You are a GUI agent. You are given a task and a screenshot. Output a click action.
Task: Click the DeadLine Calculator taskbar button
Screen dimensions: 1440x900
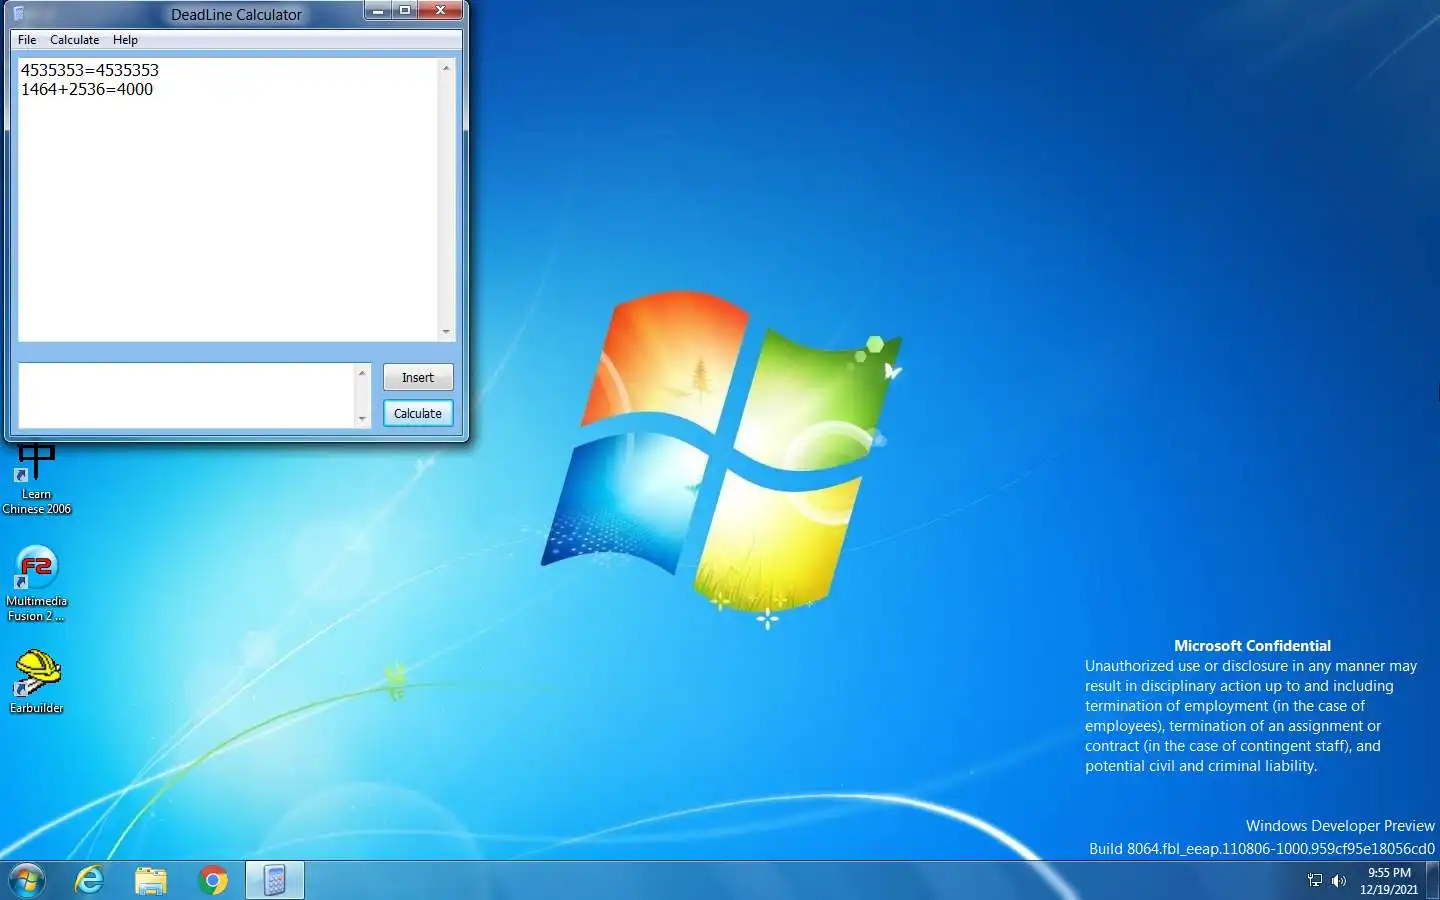(275, 880)
